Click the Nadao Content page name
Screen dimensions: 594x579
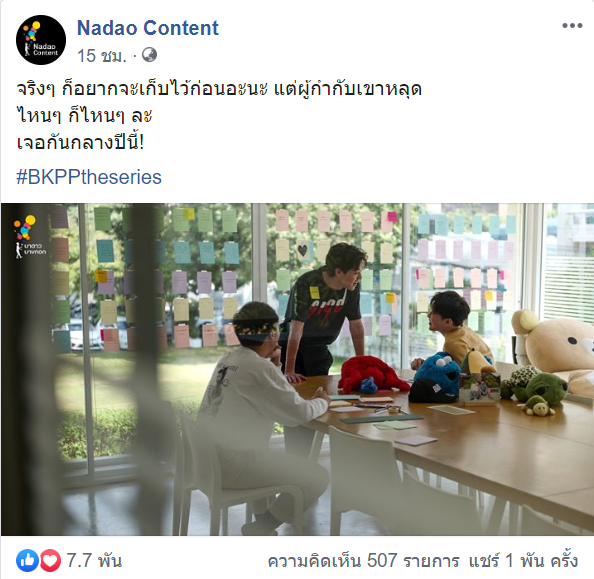148,28
